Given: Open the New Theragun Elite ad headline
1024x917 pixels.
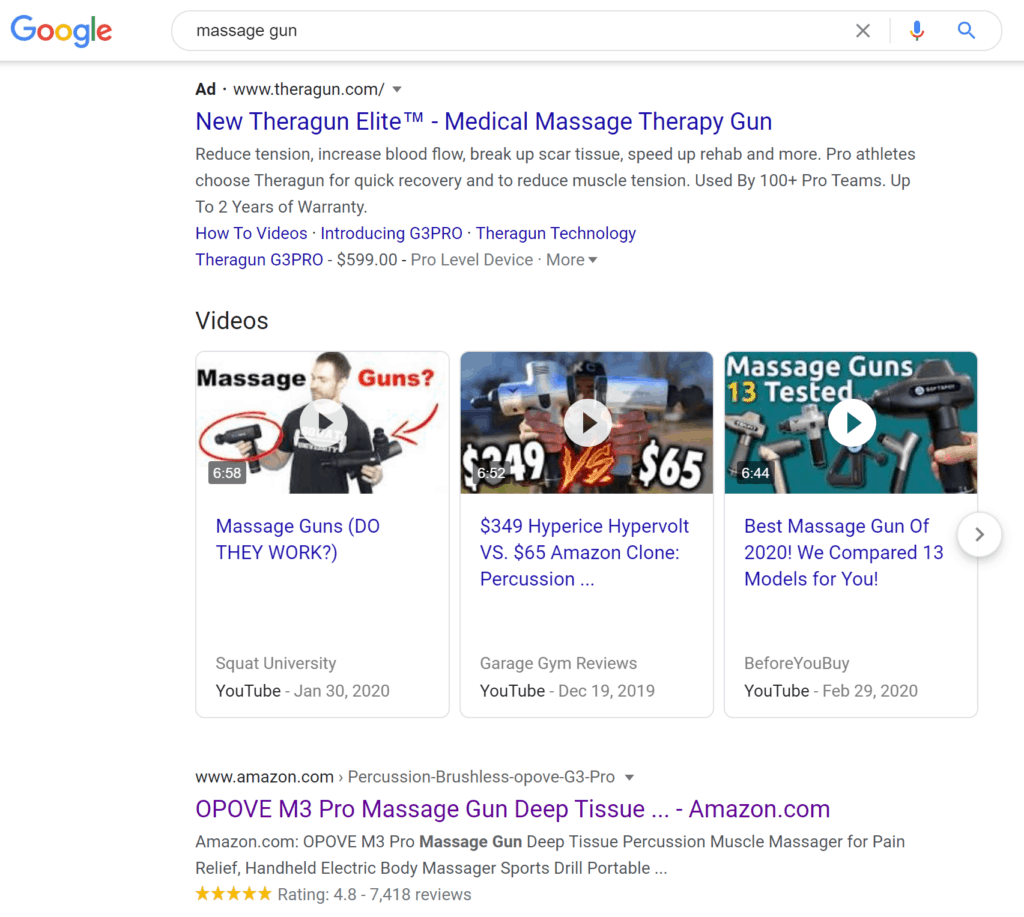Looking at the screenshot, I should 483,121.
